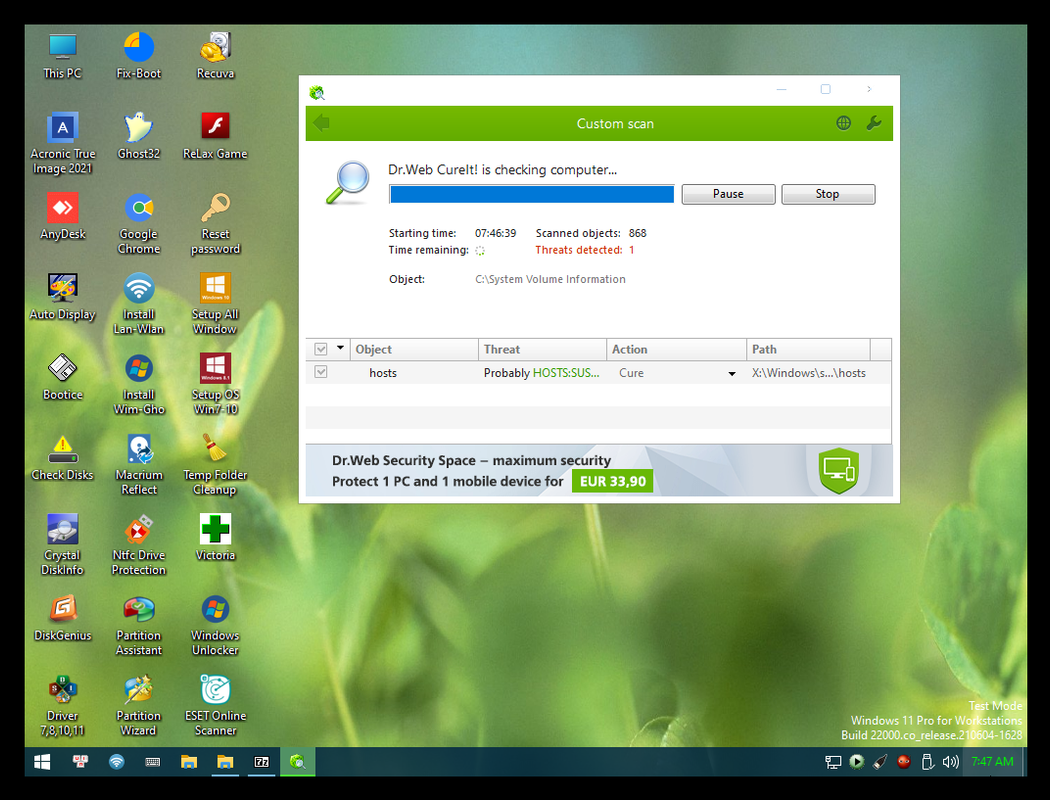Open language globe icon in Dr.Web header

pos(843,123)
